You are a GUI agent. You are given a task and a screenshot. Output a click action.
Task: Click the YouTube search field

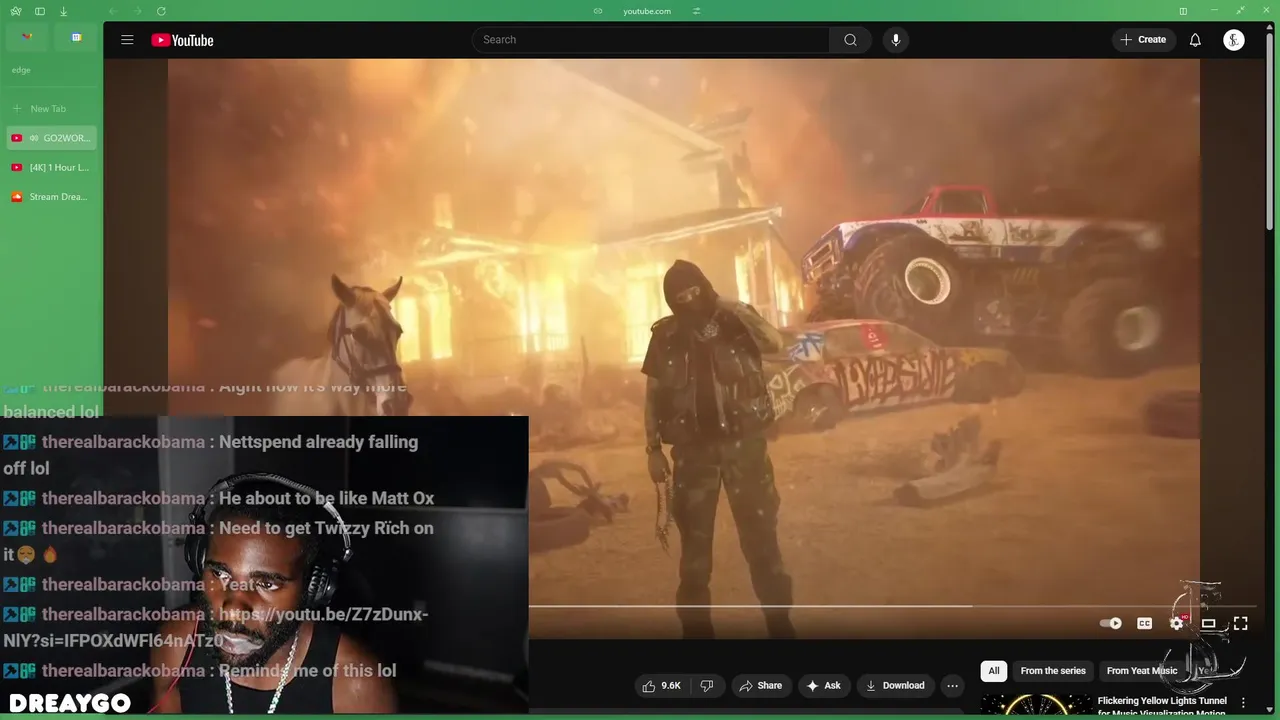650,40
